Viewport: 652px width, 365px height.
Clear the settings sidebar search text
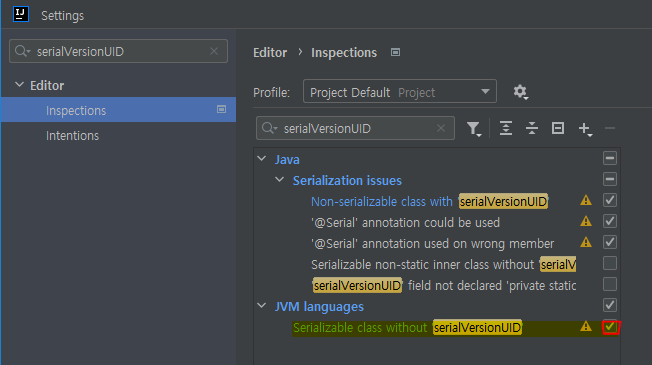(214, 51)
